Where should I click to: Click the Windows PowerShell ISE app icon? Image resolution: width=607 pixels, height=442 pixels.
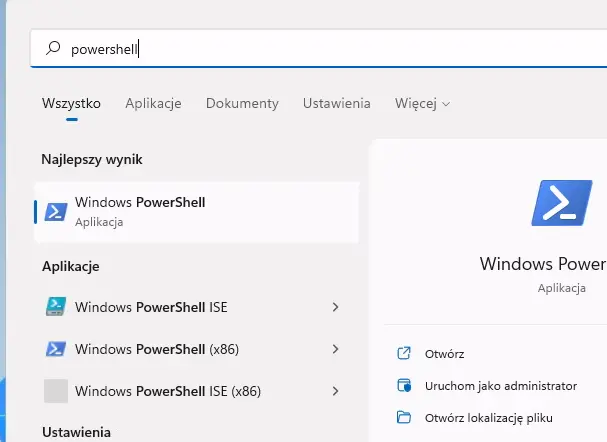point(56,307)
